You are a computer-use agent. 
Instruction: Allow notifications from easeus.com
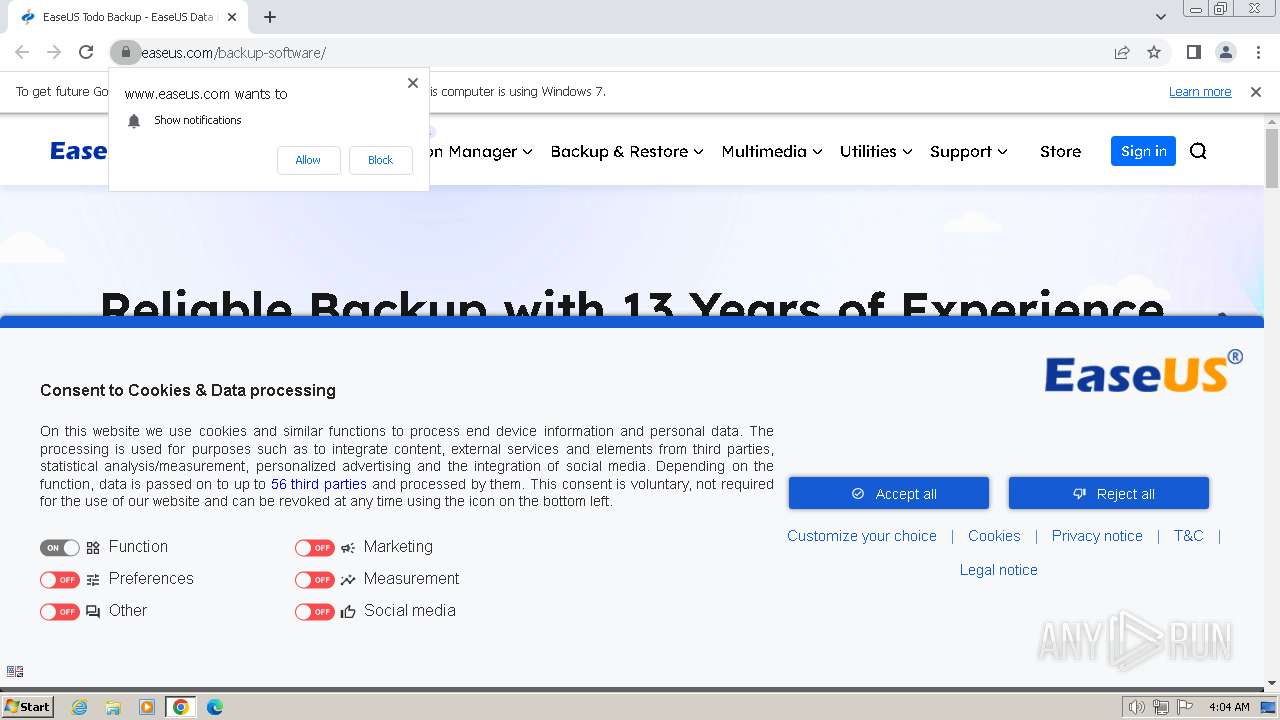pyautogui.click(x=308, y=160)
